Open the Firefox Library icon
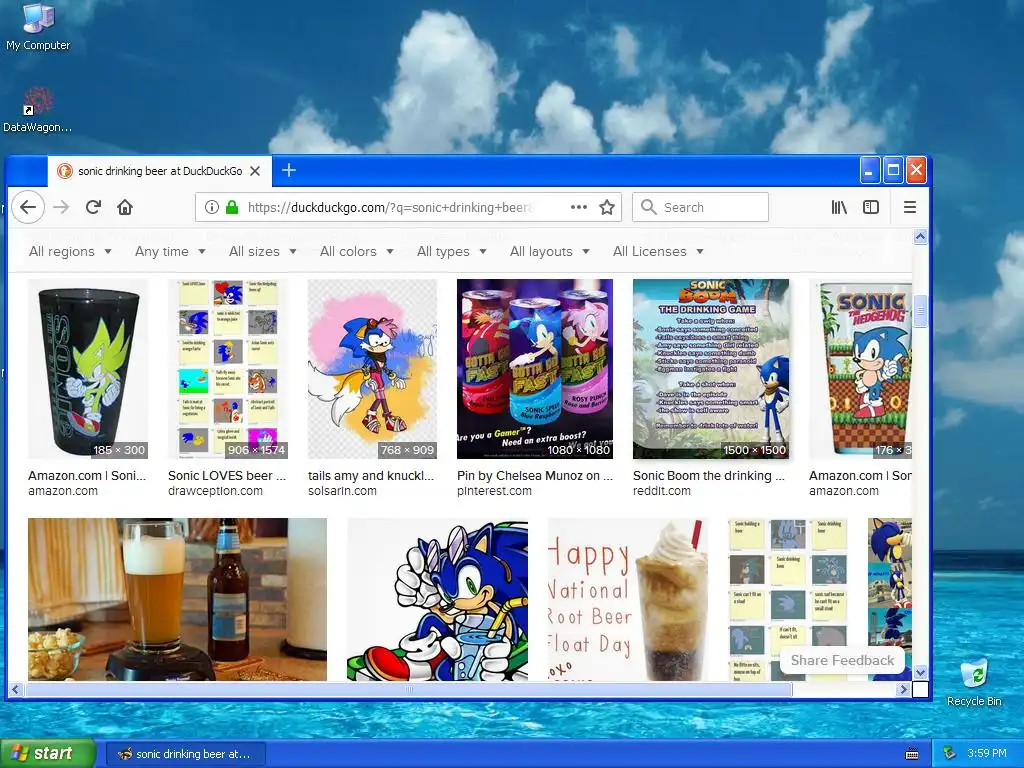 [839, 207]
